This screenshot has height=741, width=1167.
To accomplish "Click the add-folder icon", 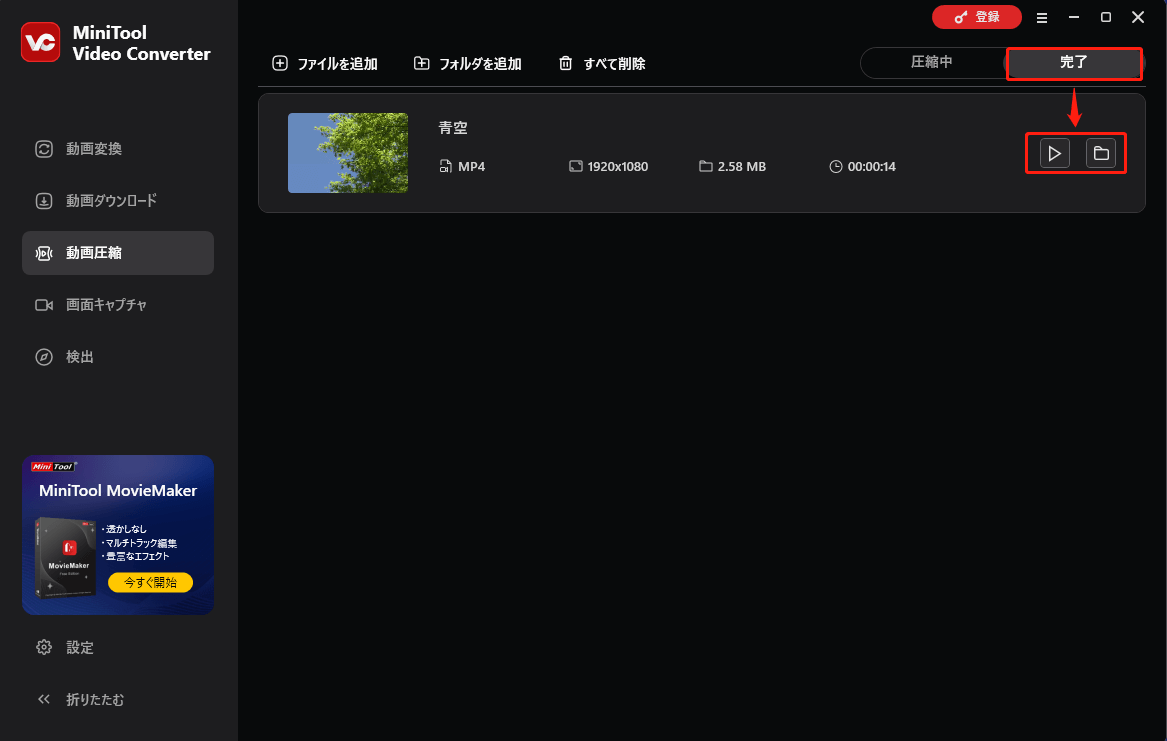I will (422, 63).
